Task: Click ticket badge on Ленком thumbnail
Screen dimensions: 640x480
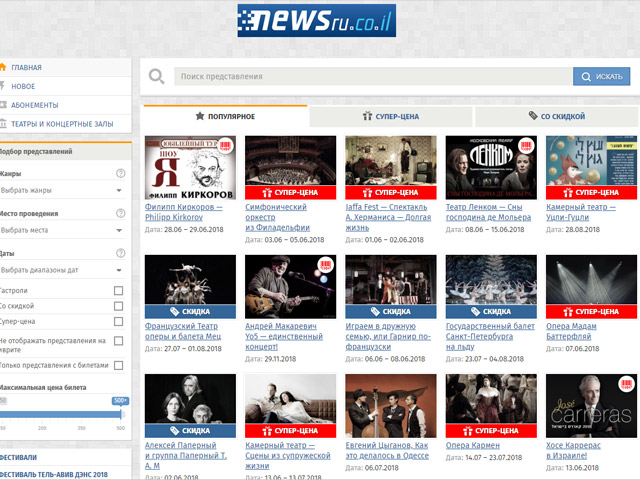Action: (527, 146)
